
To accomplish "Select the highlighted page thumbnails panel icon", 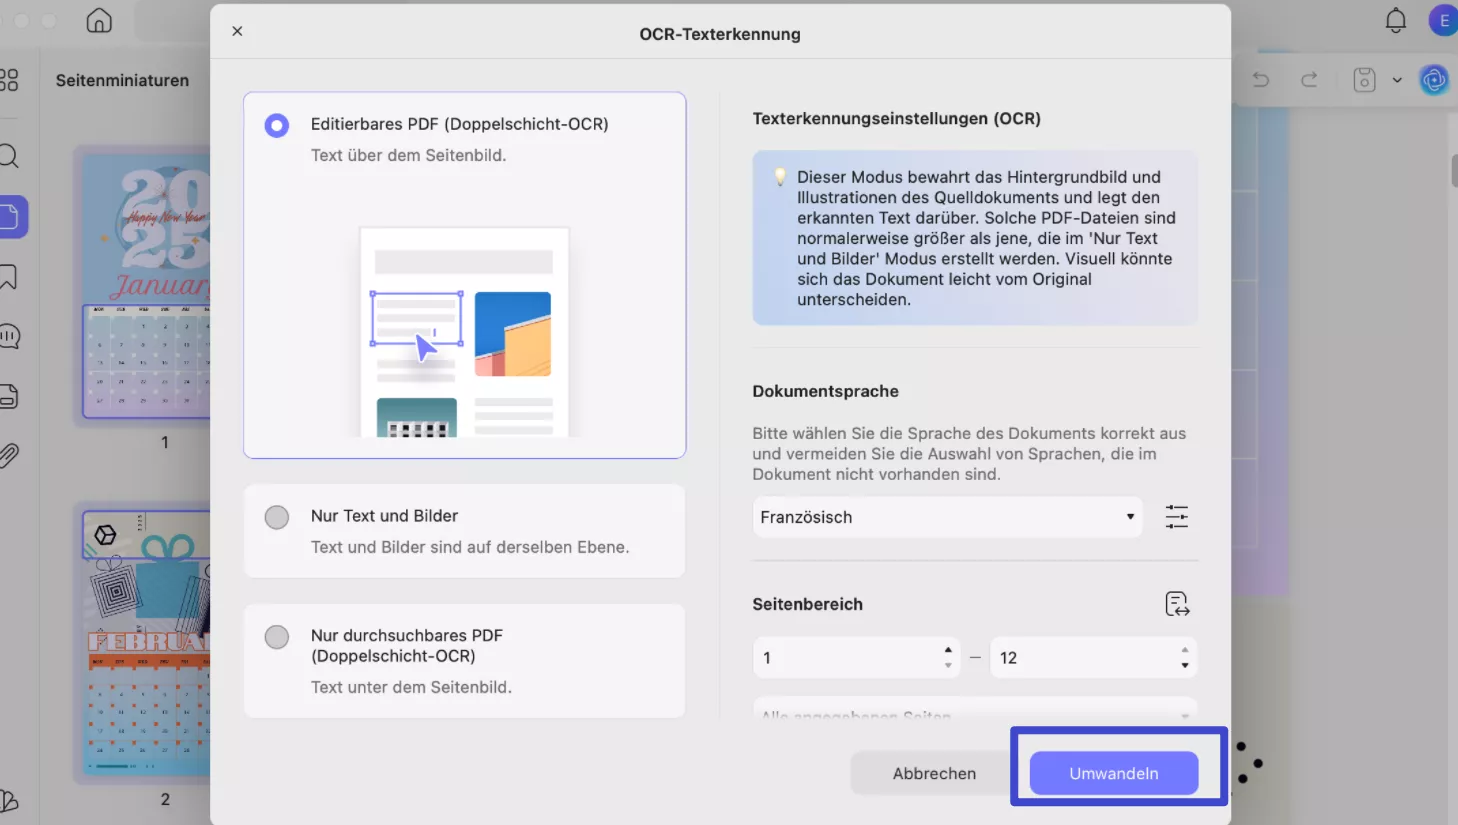I will 12,217.
